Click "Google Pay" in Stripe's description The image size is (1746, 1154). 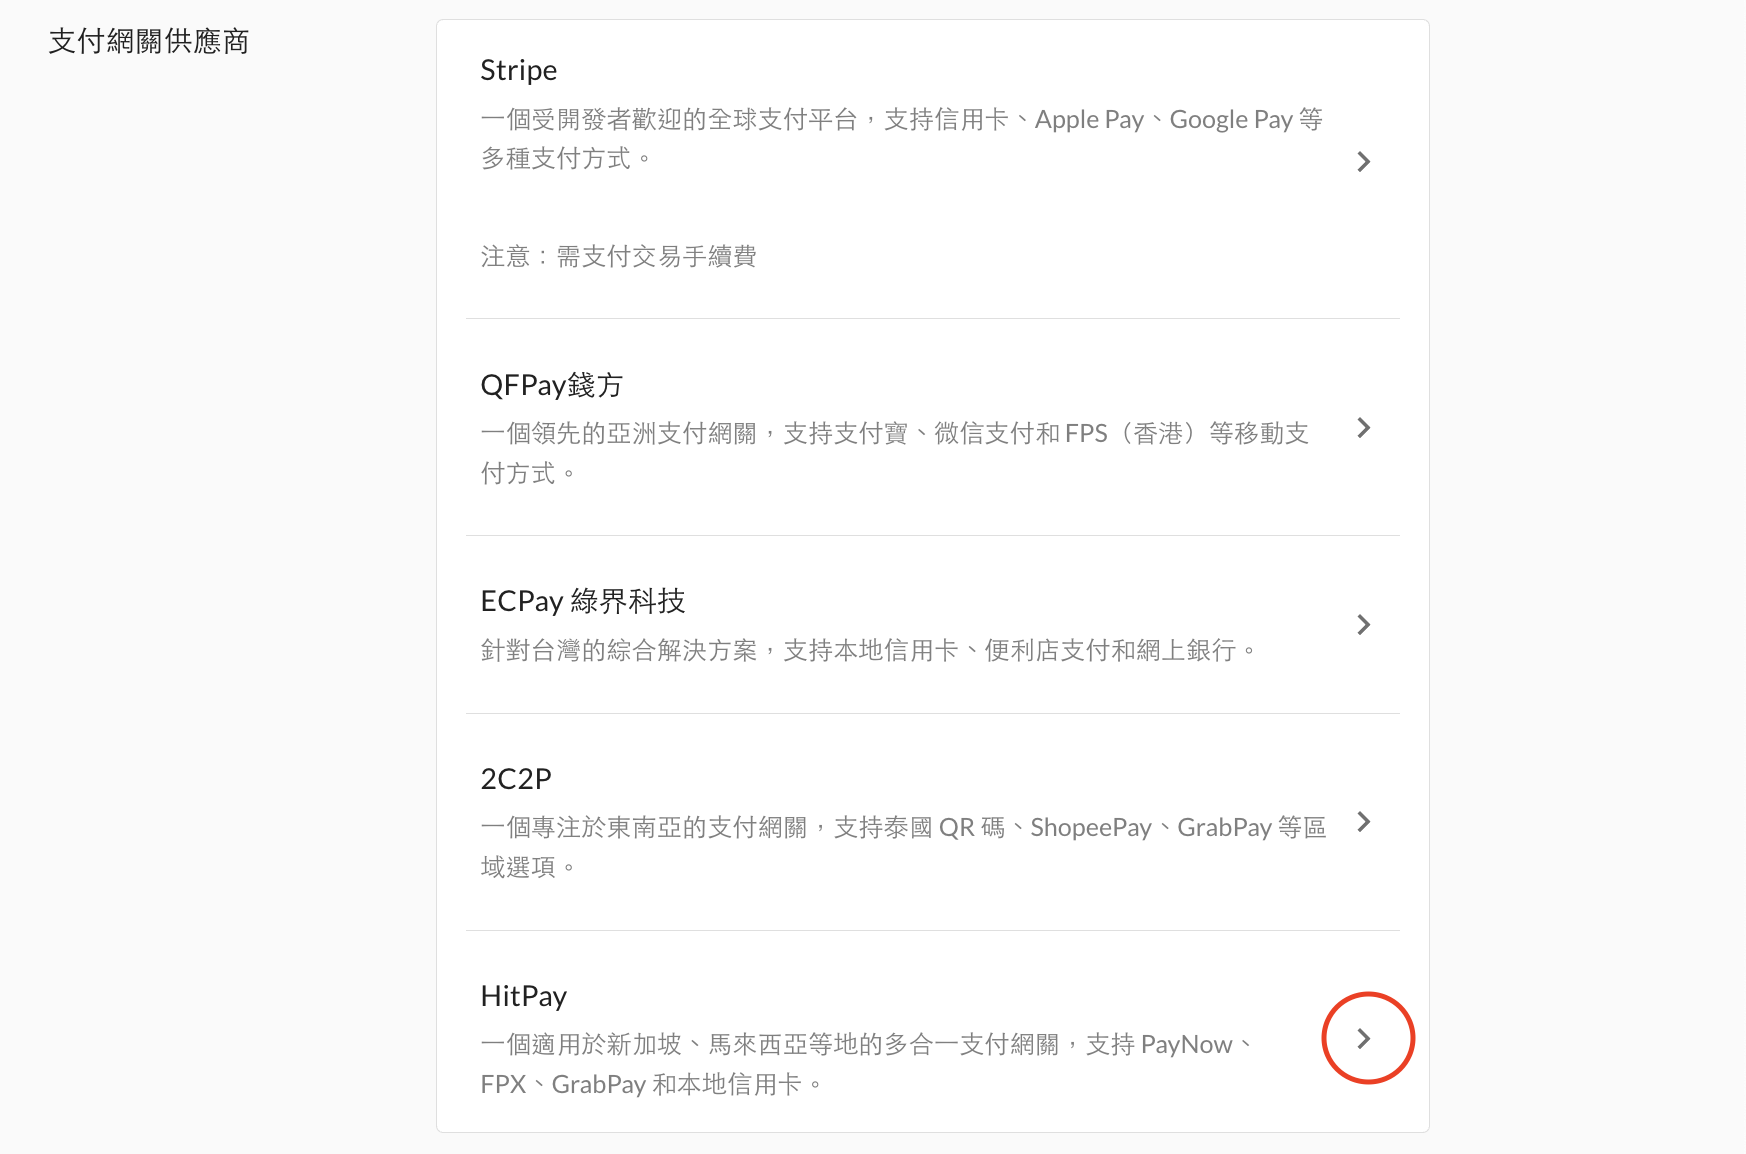coord(1231,120)
